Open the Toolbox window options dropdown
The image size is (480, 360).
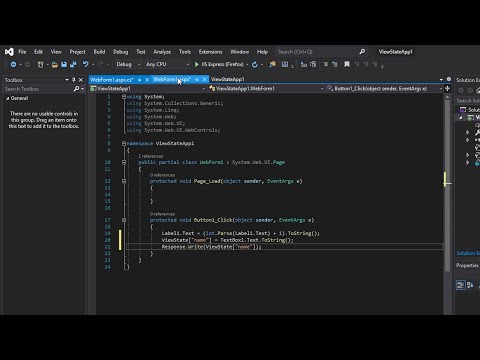pos(67,80)
